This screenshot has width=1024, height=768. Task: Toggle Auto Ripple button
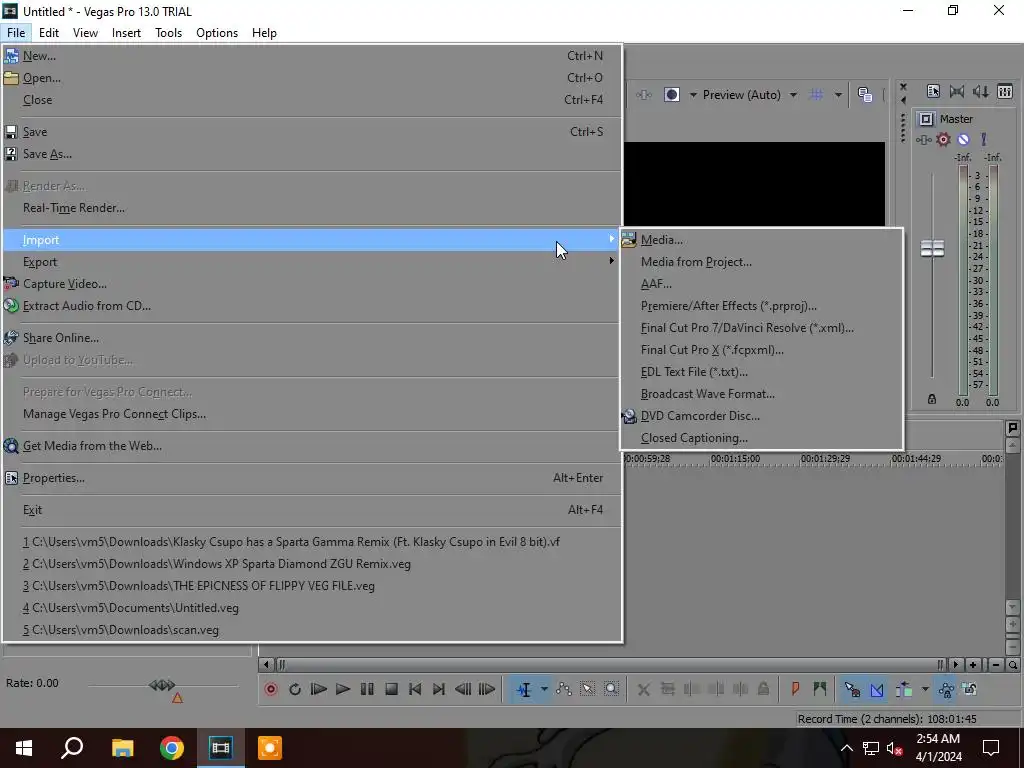click(904, 689)
